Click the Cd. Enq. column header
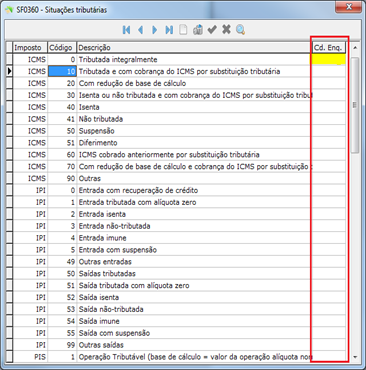 pyautogui.click(x=328, y=48)
